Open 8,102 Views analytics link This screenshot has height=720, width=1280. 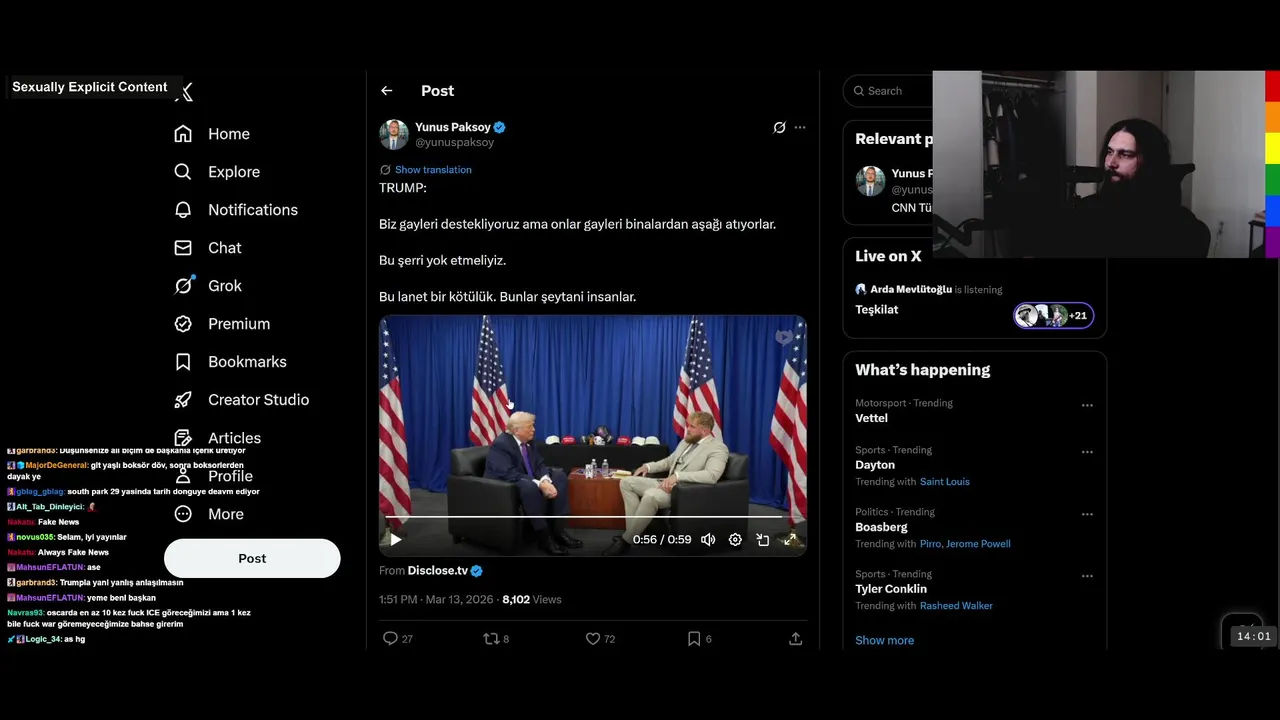532,600
